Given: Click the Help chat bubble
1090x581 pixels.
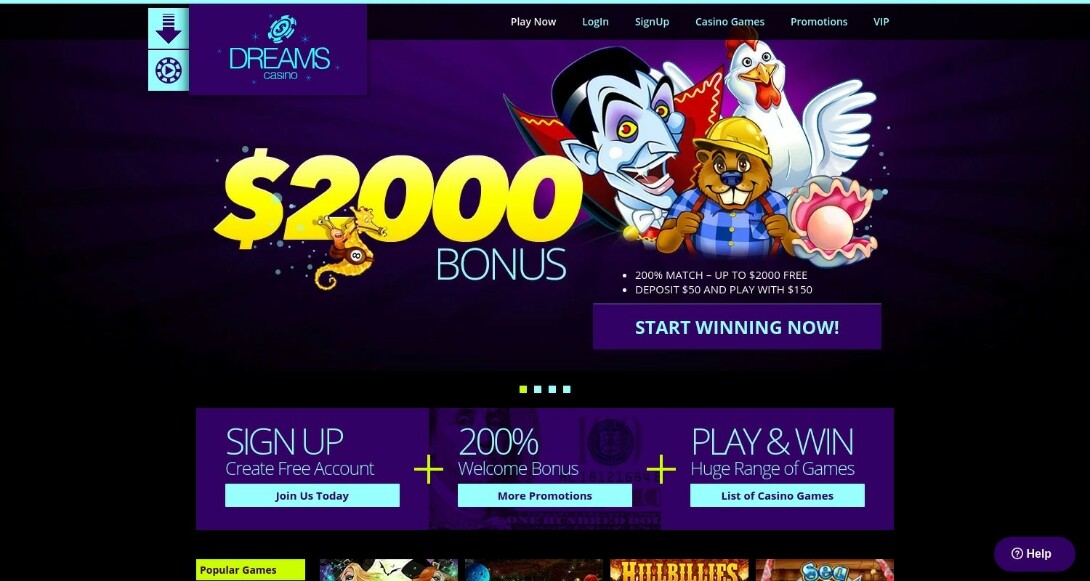Looking at the screenshot, I should pos(1034,554).
